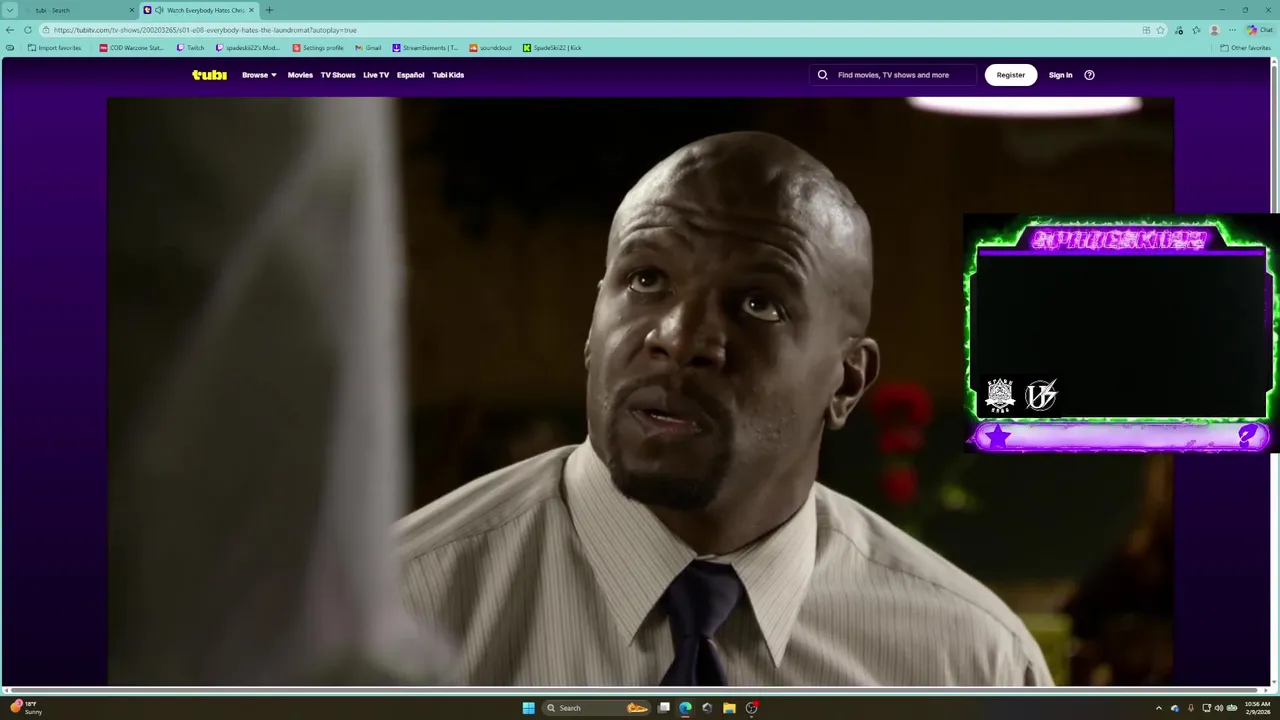Click the purple star on overlay
The height and width of the screenshot is (720, 1280).
pos(997,436)
